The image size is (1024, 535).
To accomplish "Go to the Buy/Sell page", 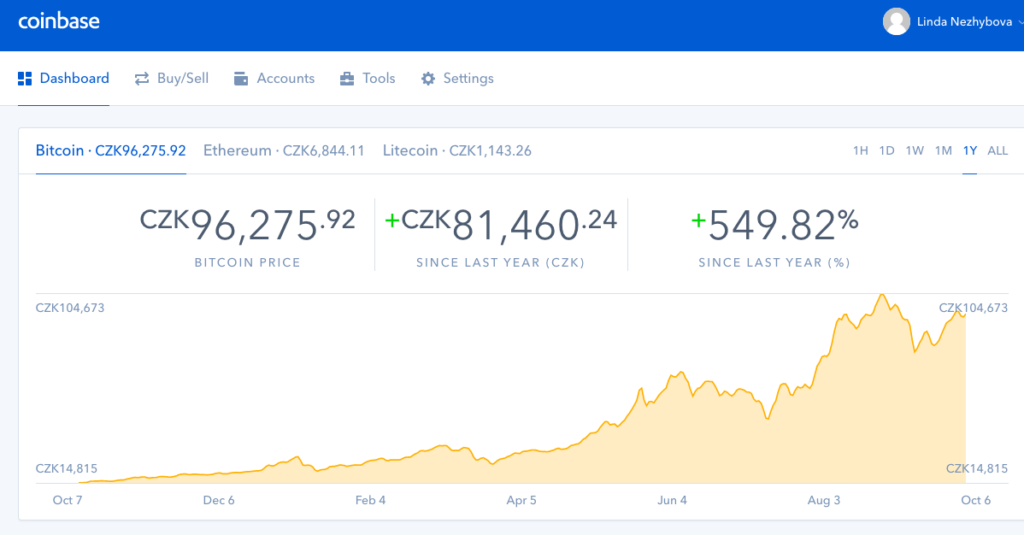I will click(x=172, y=78).
